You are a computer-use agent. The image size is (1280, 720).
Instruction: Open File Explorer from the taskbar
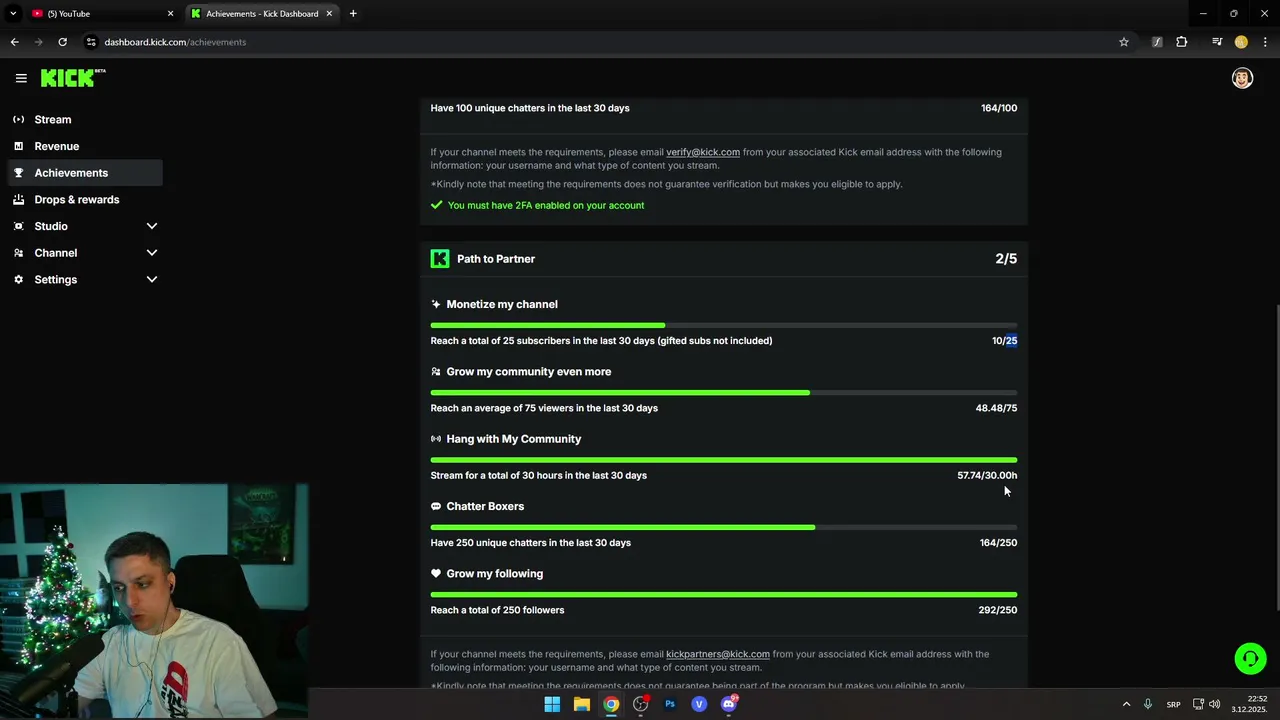pos(581,704)
